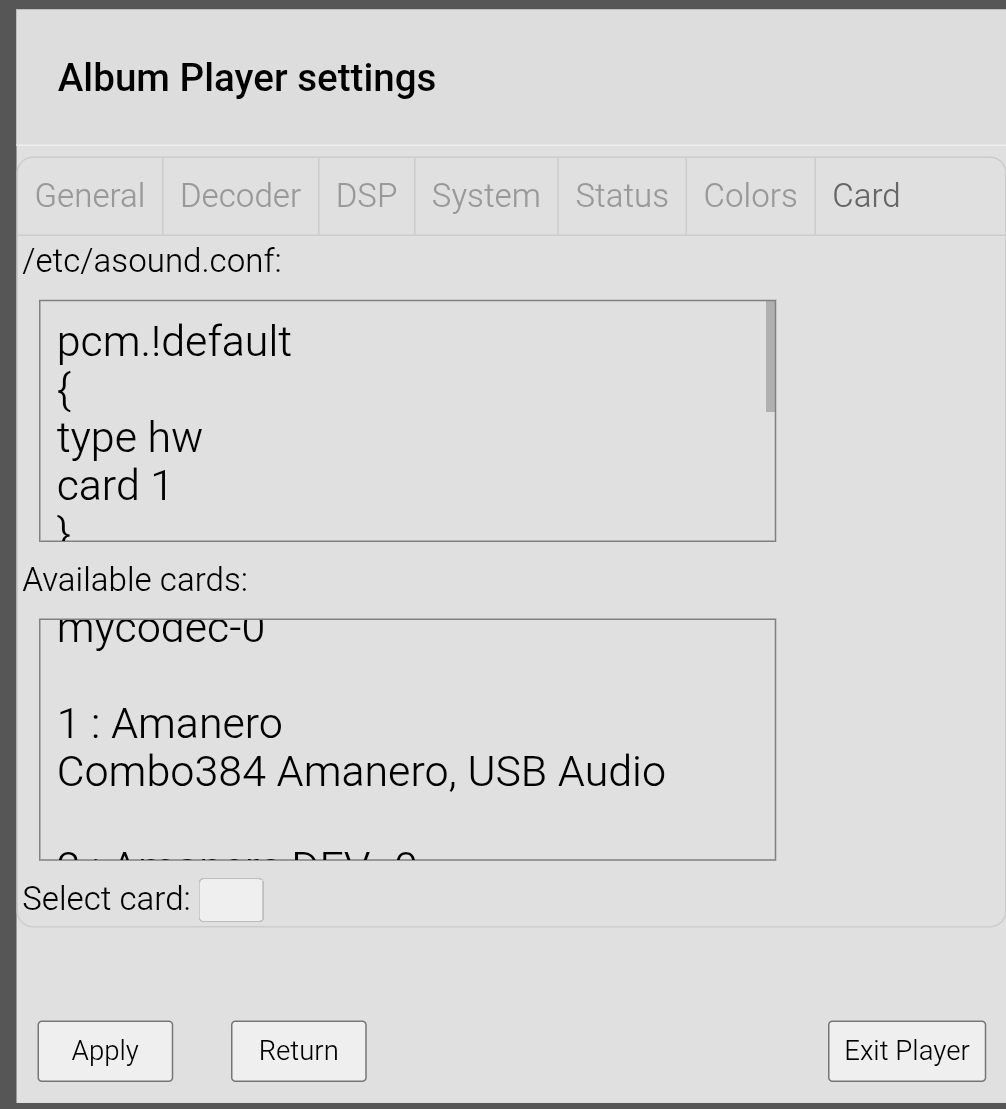Viewport: 1006px width, 1109px height.
Task: Click the asound.conf text box scrollbar thumb
Action: [x=770, y=356]
